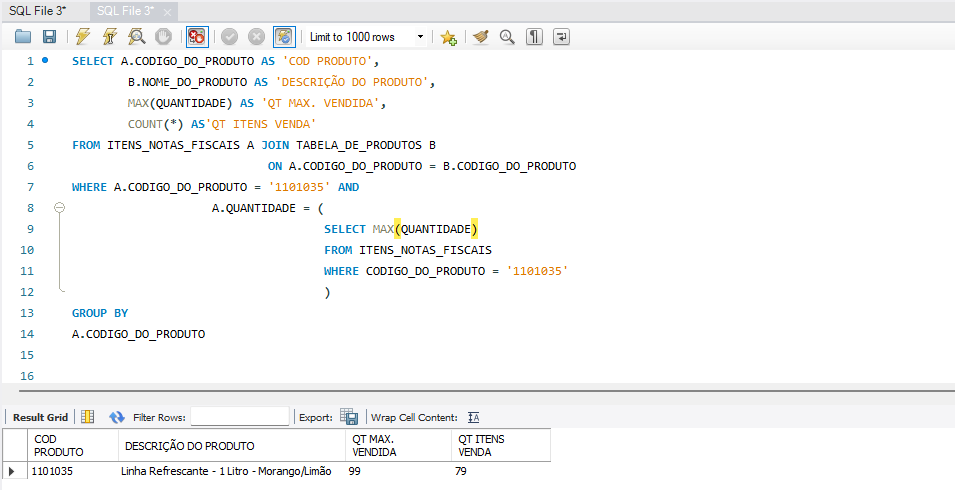Toggle result grid form editor icon

coord(88,417)
